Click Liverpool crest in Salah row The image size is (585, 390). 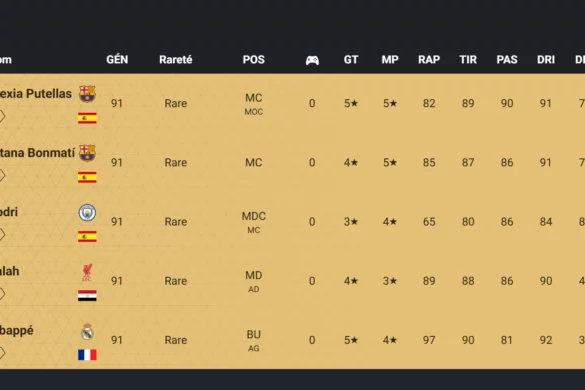pos(87,272)
